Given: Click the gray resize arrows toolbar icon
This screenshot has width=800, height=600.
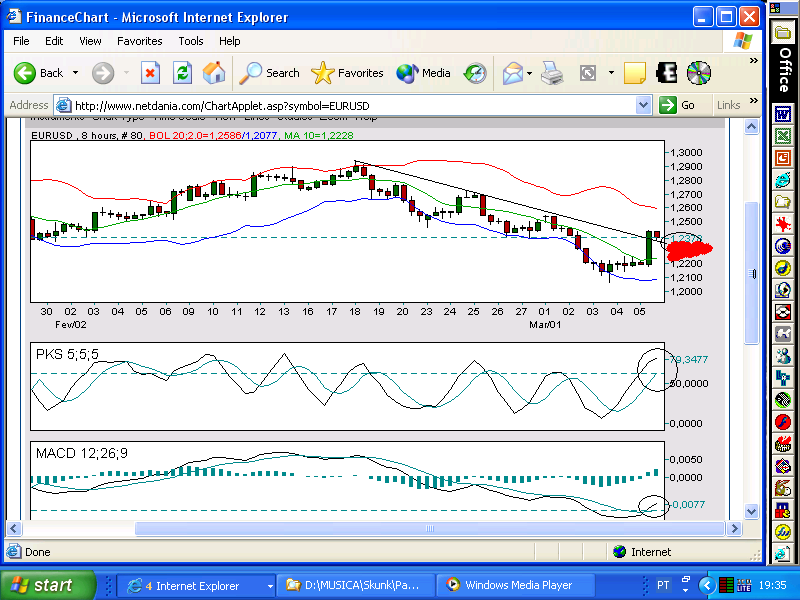Looking at the screenshot, I should tap(588, 73).
